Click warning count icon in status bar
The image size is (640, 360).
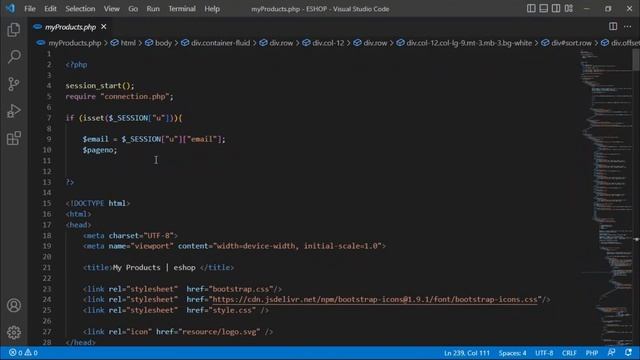[x=28, y=353]
